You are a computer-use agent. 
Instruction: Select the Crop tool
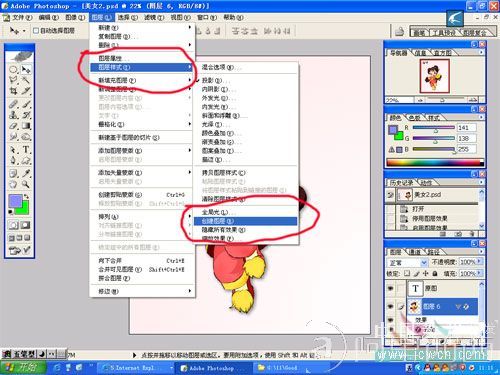click(13, 91)
